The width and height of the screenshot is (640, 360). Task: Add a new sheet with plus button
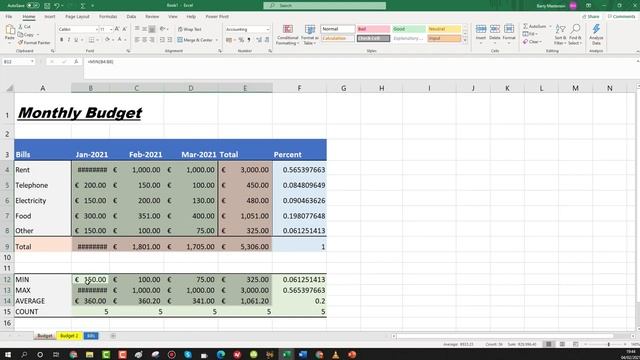click(x=113, y=336)
